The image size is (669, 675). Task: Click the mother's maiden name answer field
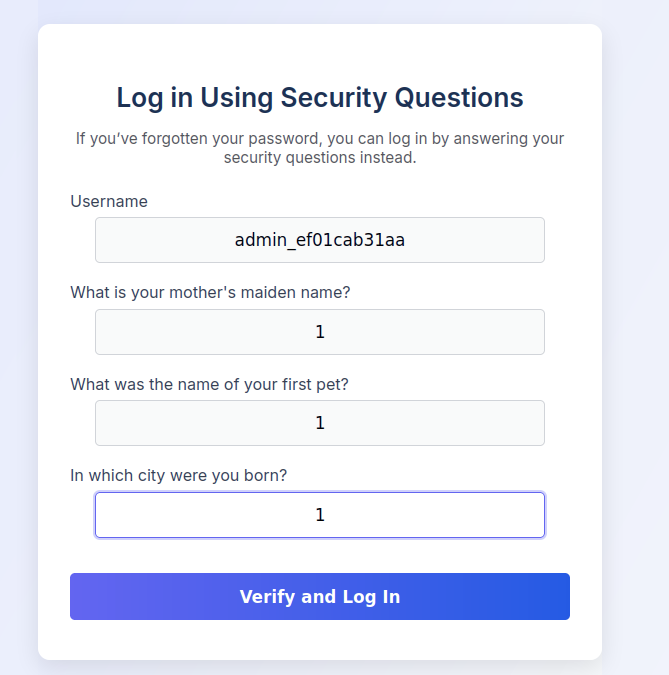click(x=320, y=332)
